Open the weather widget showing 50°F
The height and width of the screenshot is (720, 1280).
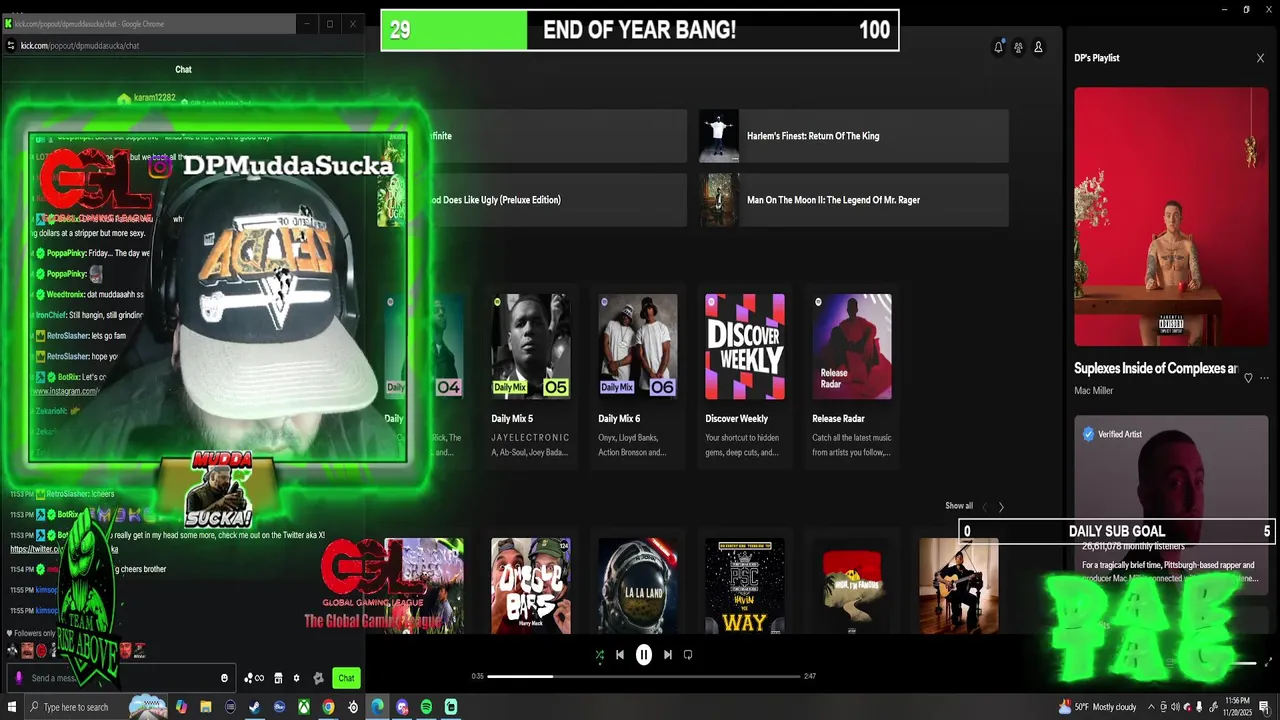(1097, 707)
